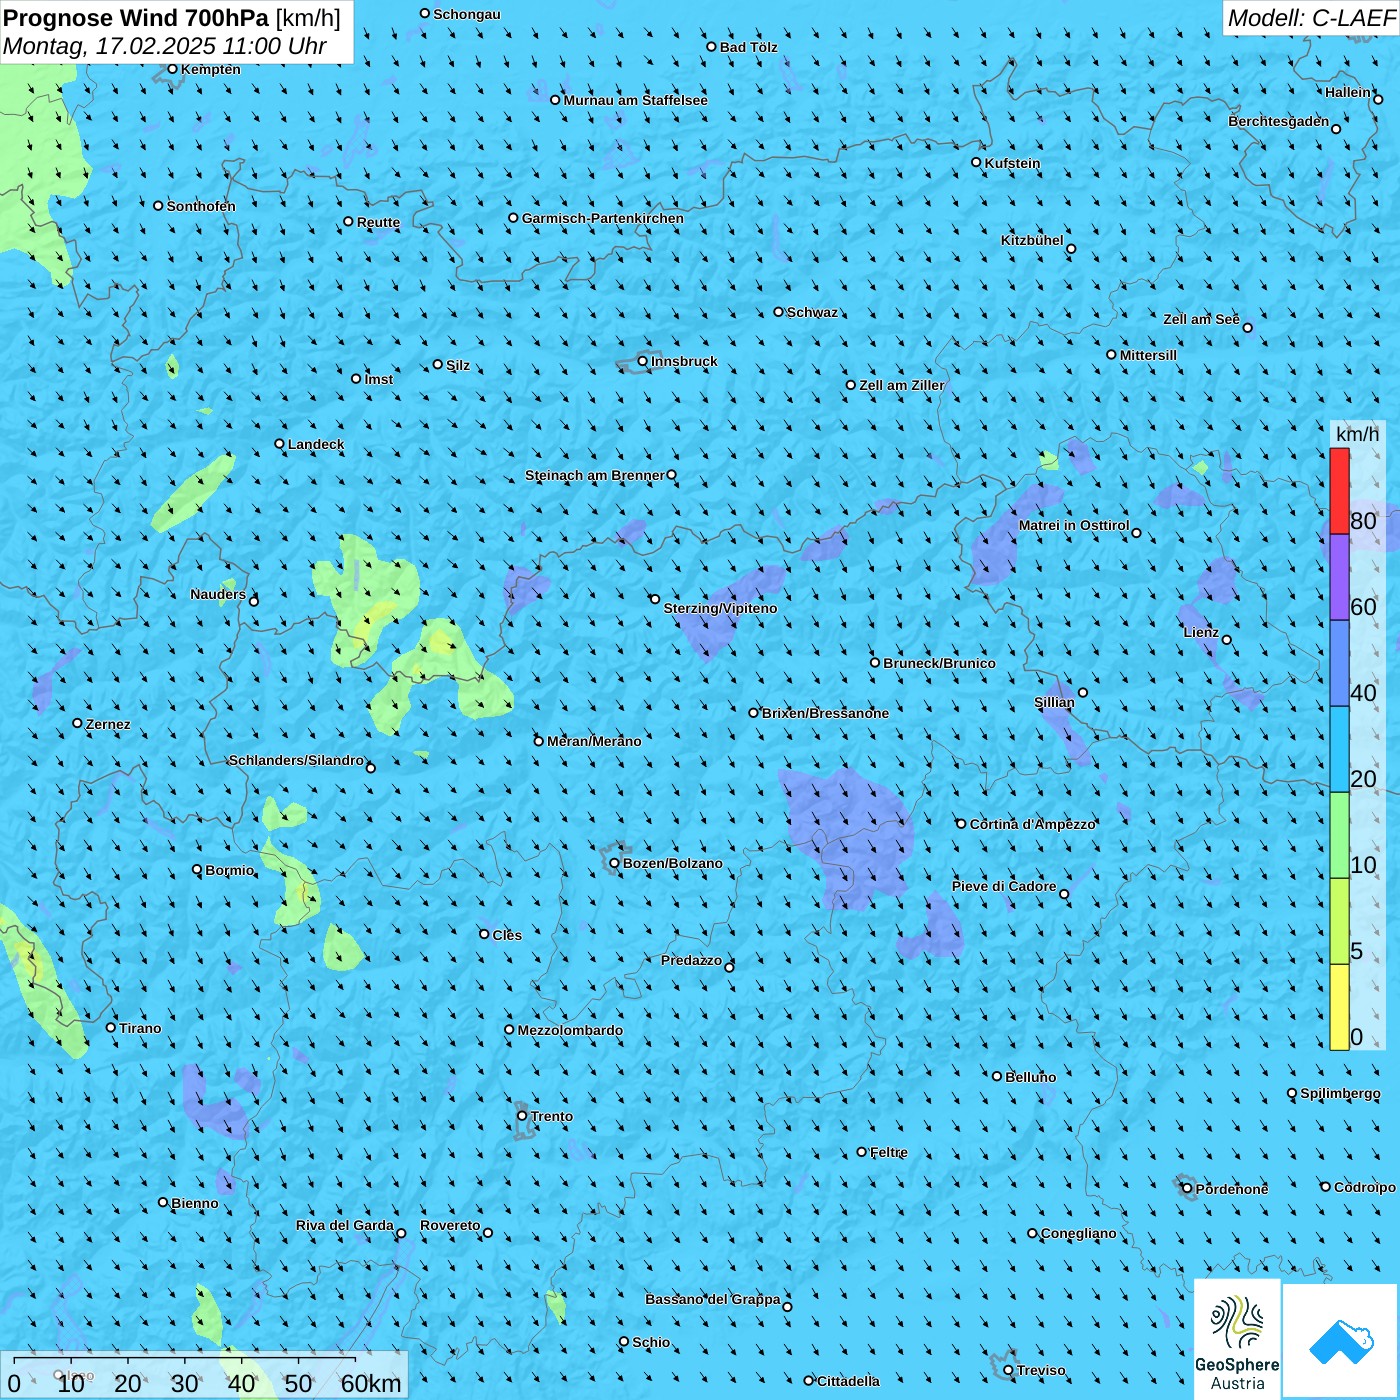
Task: Click the 'Murnau am Staffelsee' label
Action: [636, 100]
